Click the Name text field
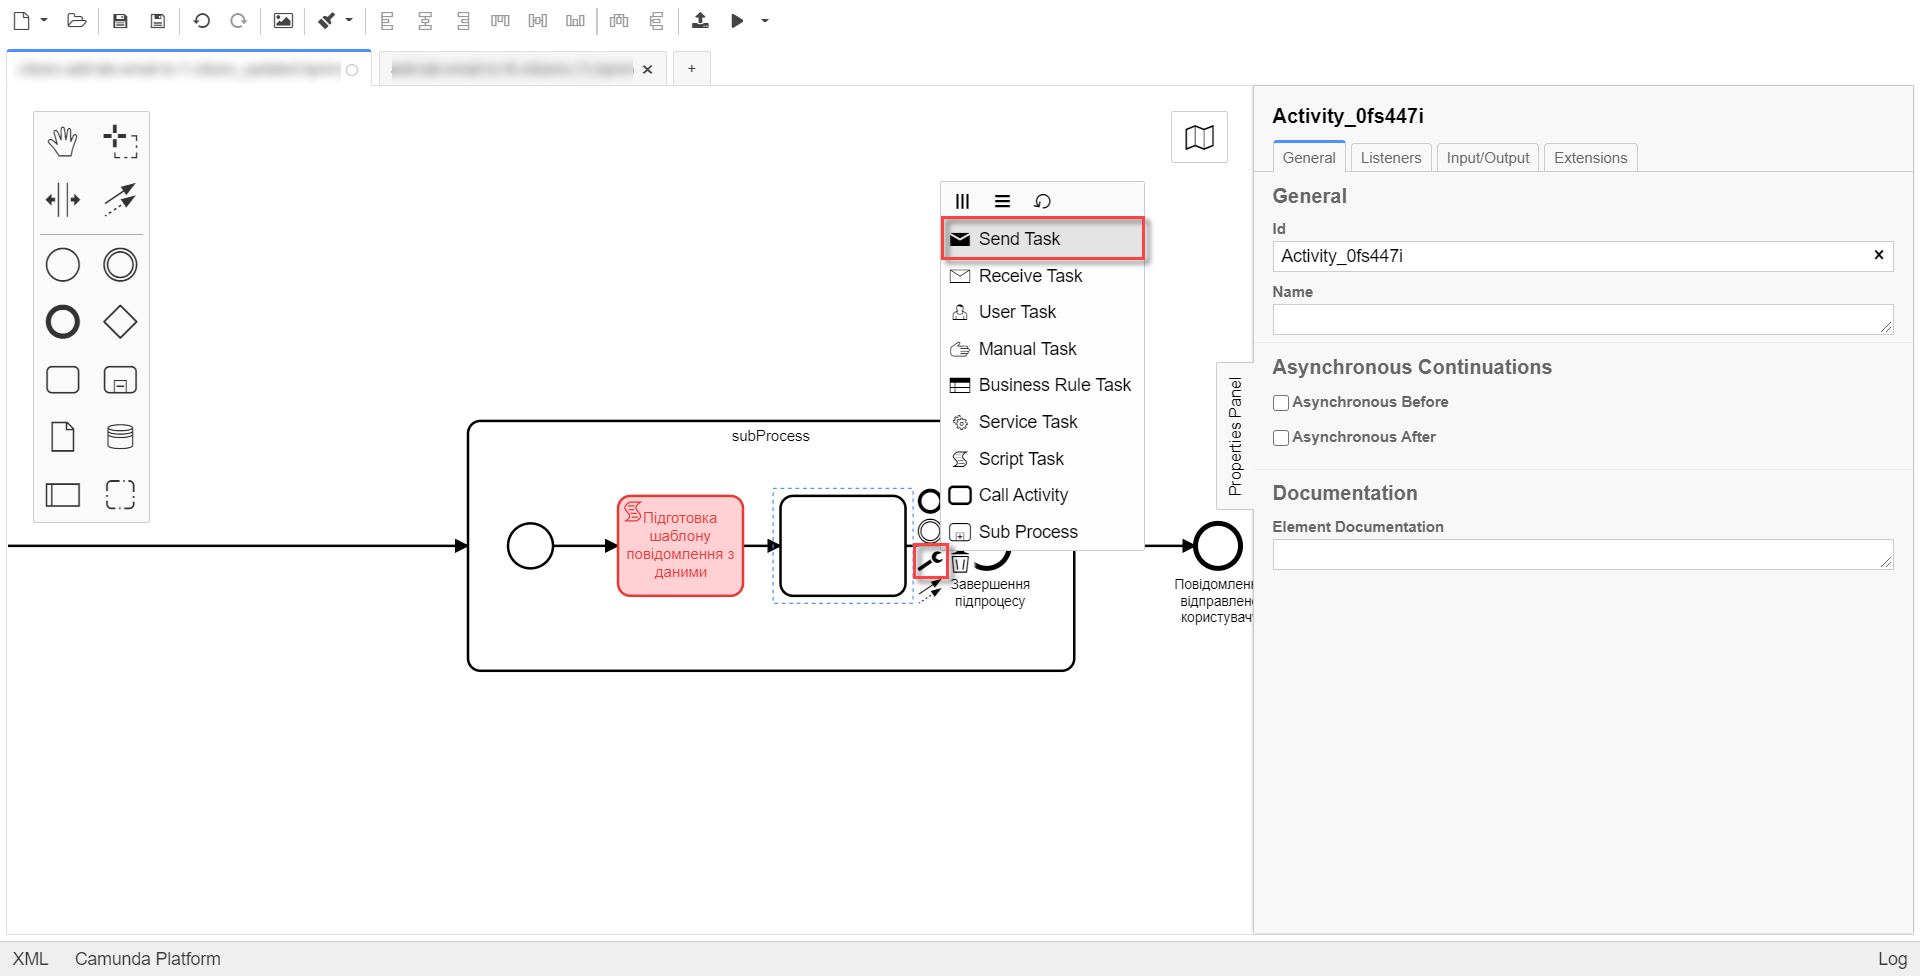This screenshot has height=976, width=1920. click(1581, 320)
